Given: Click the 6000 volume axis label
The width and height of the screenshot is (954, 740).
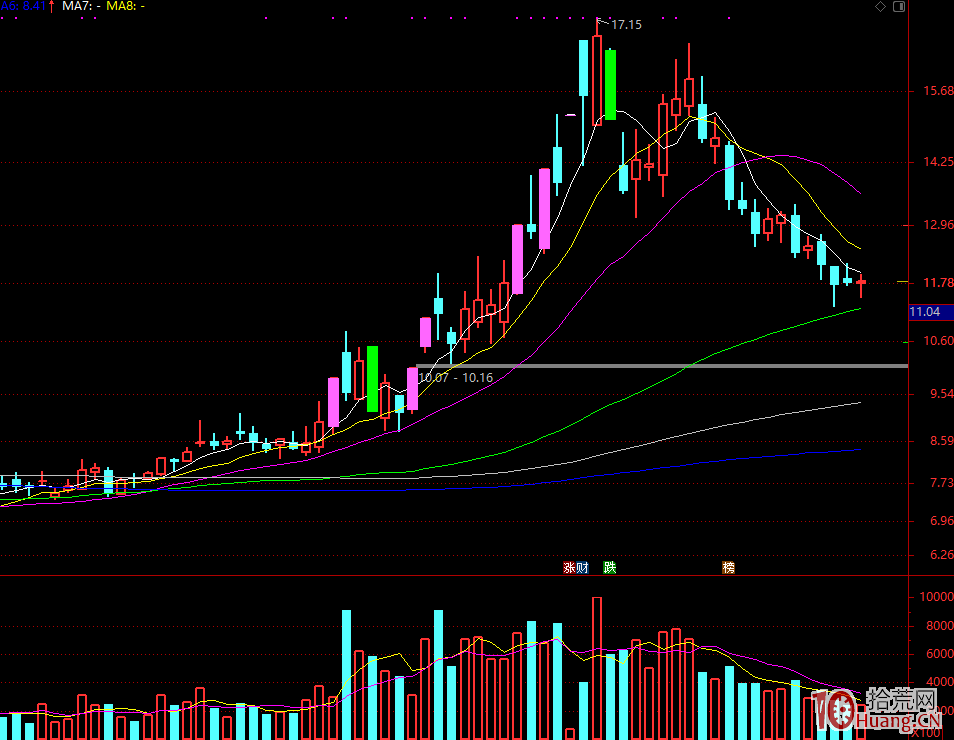Looking at the screenshot, I should (939, 654).
